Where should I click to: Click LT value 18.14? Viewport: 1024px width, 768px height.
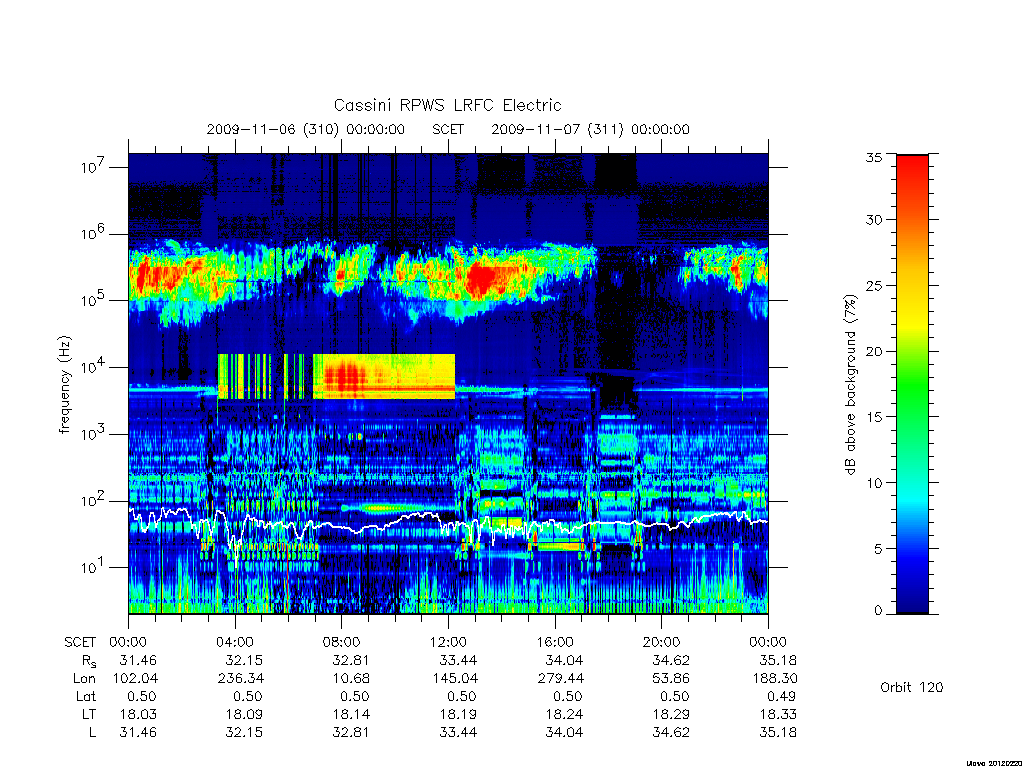click(351, 714)
